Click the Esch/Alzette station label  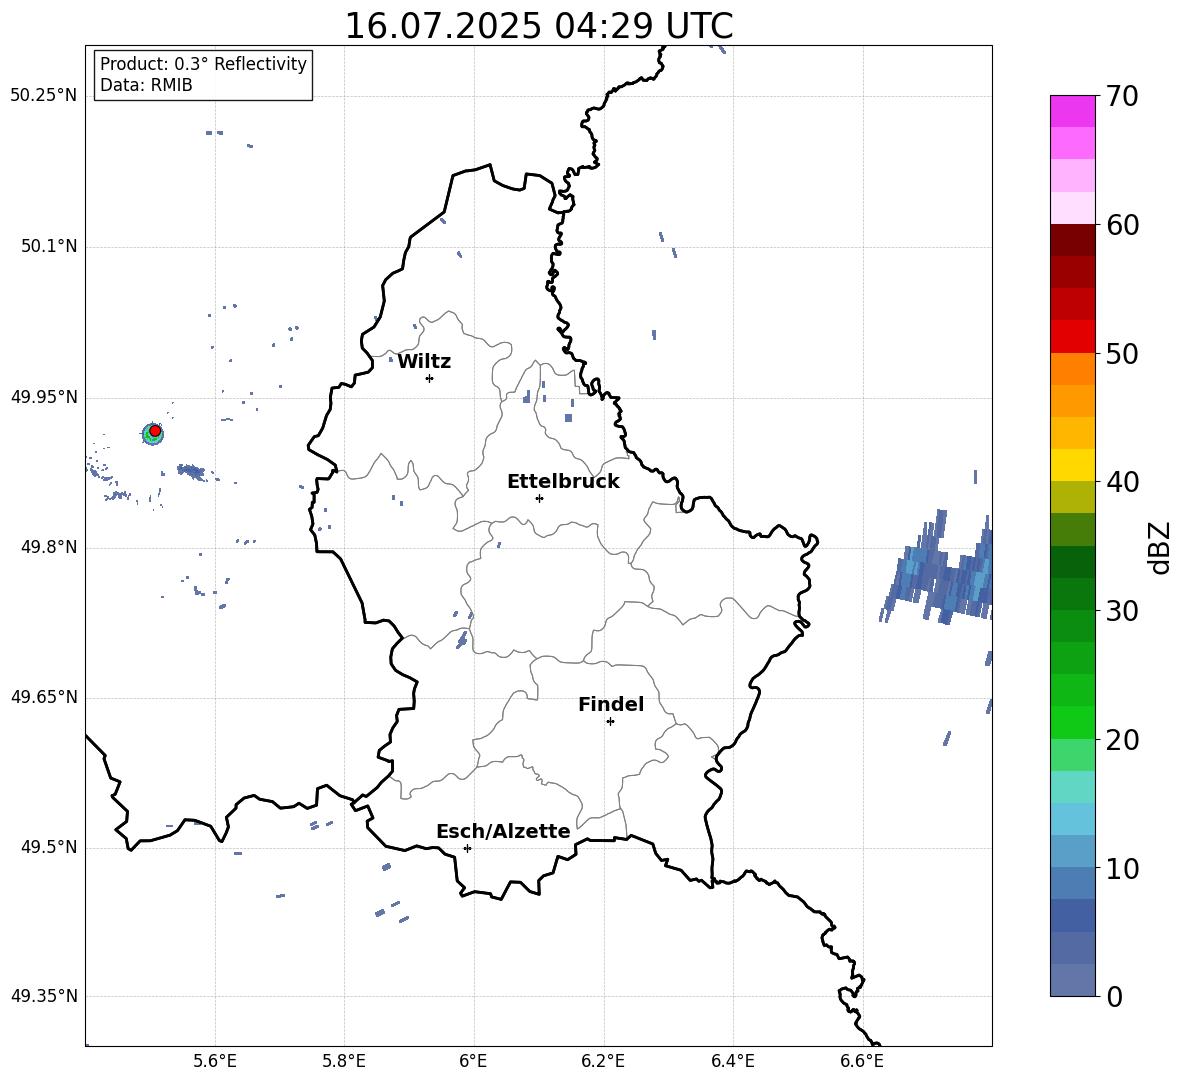click(503, 831)
